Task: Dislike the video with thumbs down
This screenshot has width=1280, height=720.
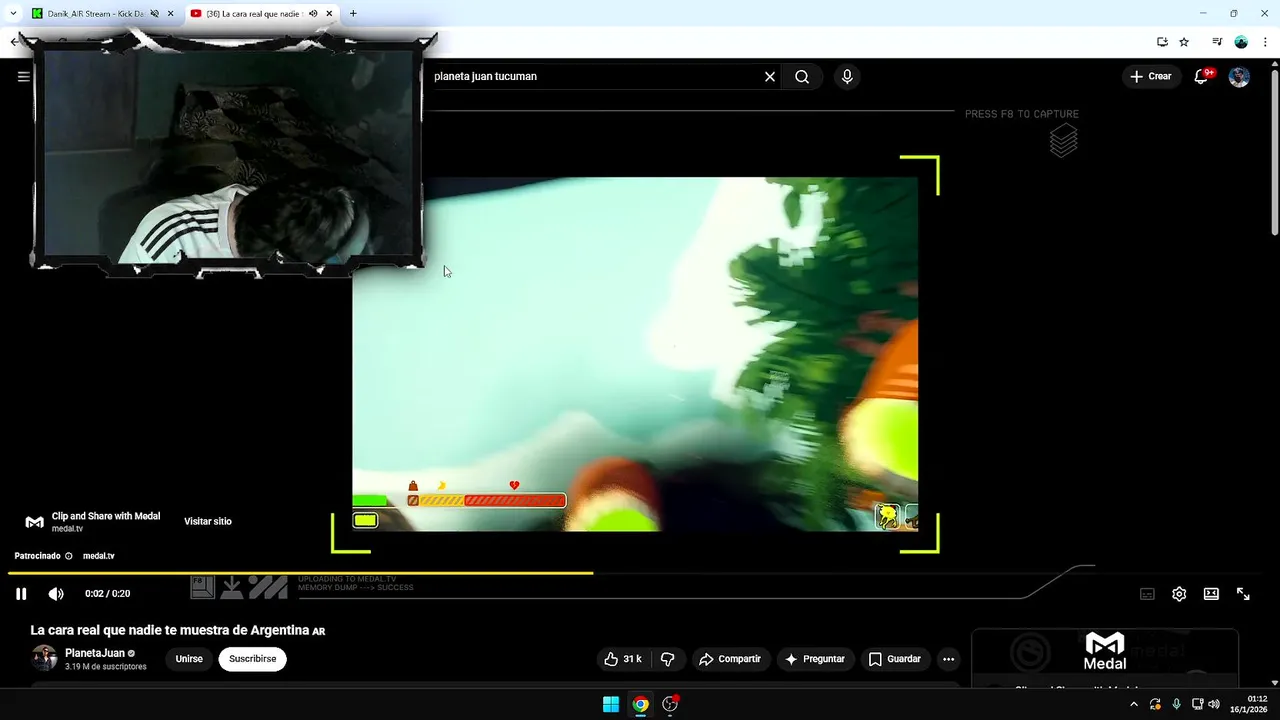Action: [x=667, y=659]
